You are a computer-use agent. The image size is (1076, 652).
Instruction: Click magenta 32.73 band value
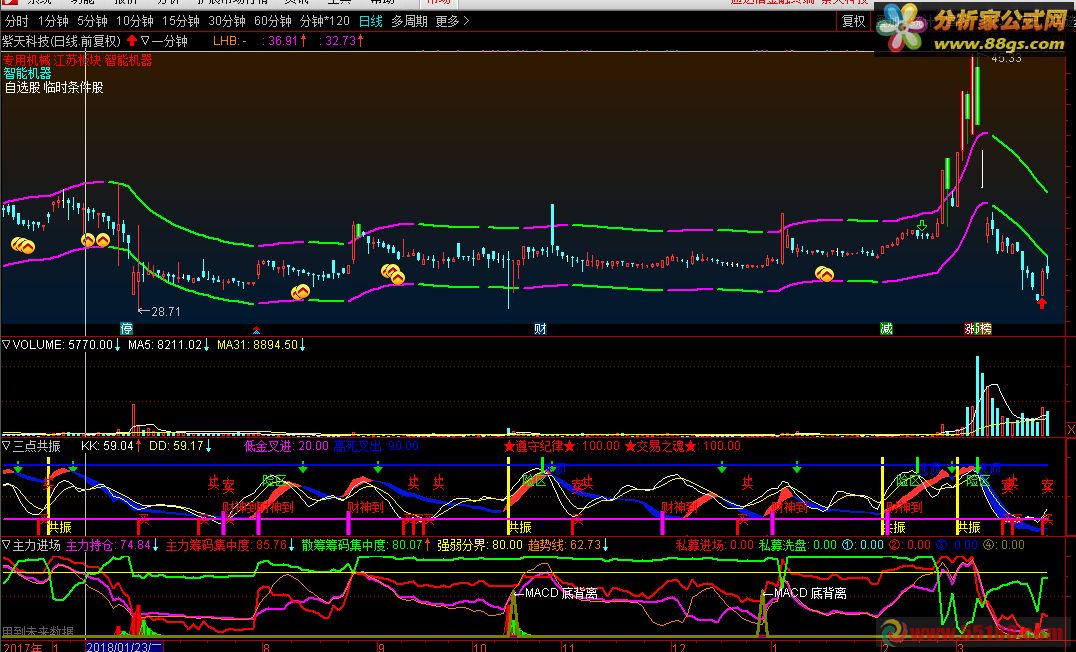click(342, 41)
